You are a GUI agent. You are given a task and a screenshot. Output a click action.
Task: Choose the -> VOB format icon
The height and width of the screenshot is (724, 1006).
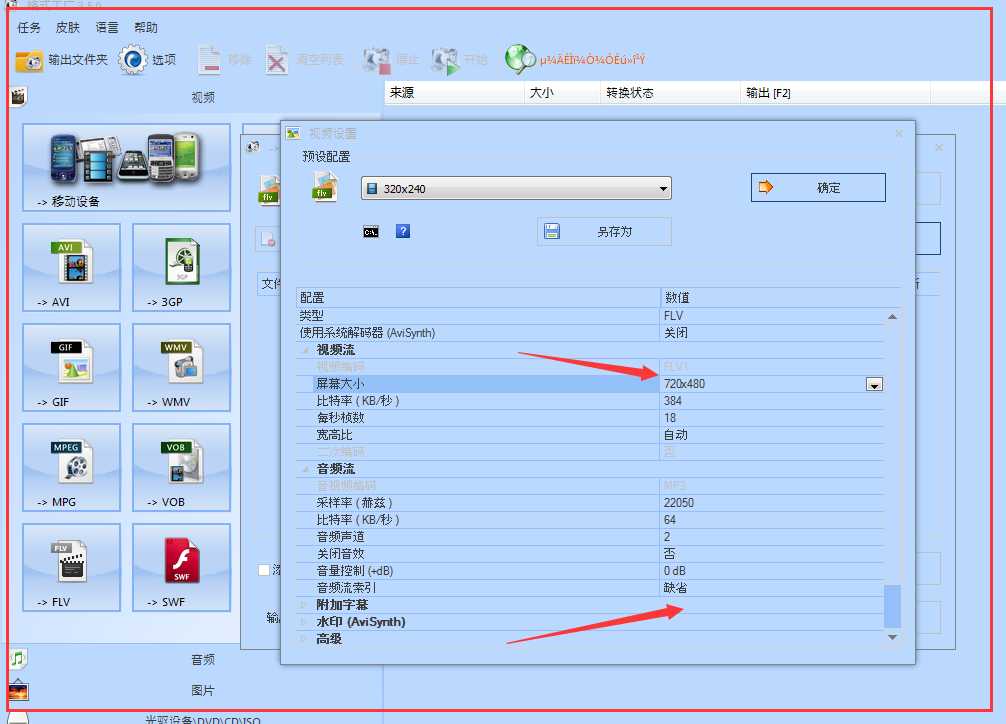(182, 467)
